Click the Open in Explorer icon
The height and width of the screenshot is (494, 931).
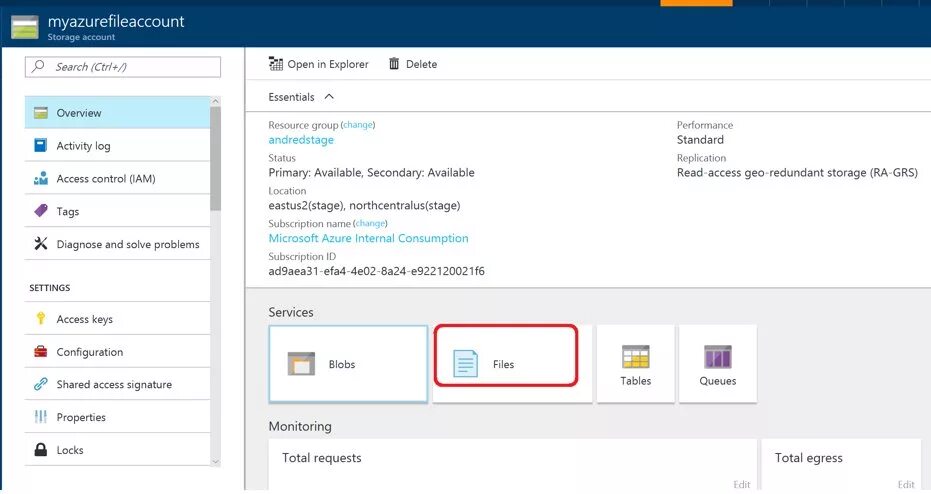click(x=276, y=64)
